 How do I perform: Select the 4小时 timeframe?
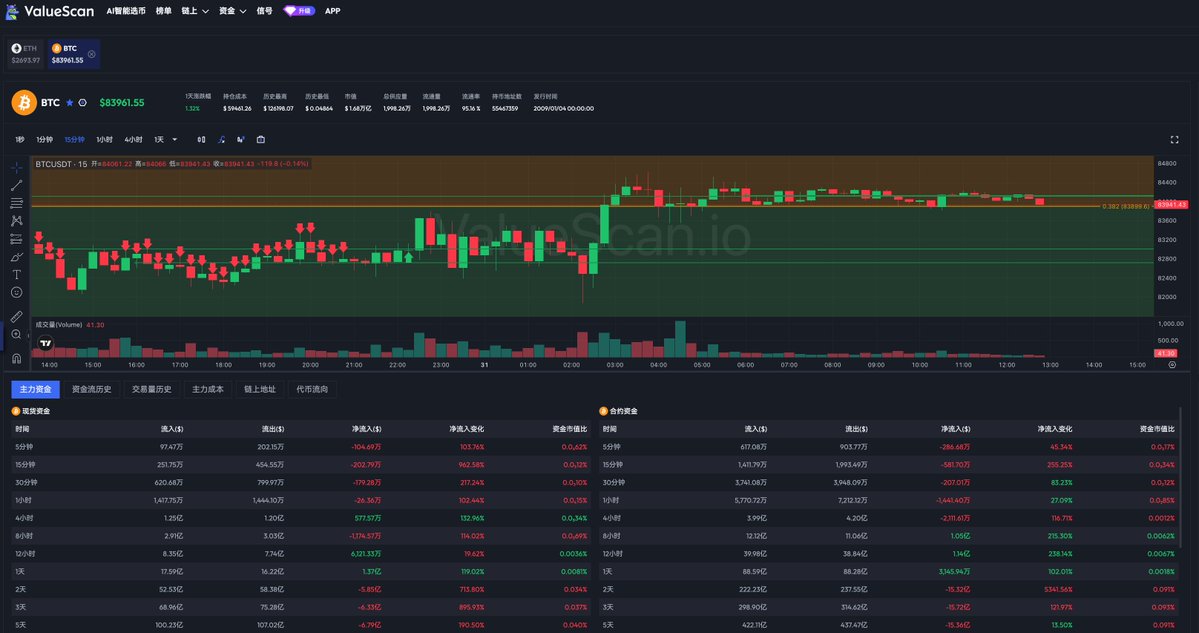(134, 140)
